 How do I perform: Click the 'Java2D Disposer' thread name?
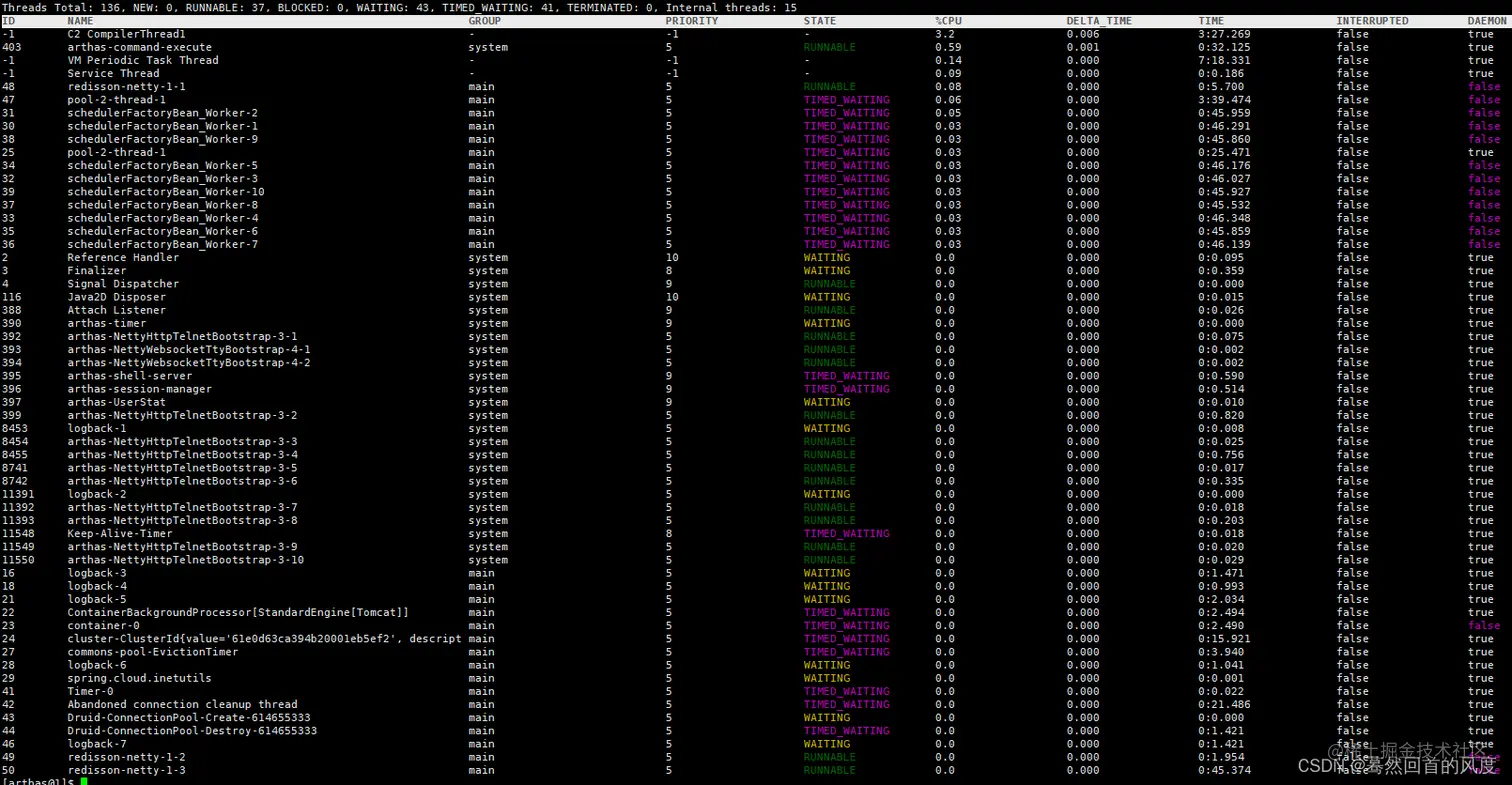click(x=117, y=297)
